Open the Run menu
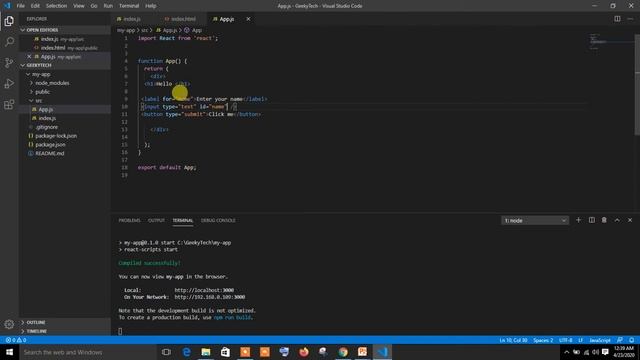 (x=108, y=6)
